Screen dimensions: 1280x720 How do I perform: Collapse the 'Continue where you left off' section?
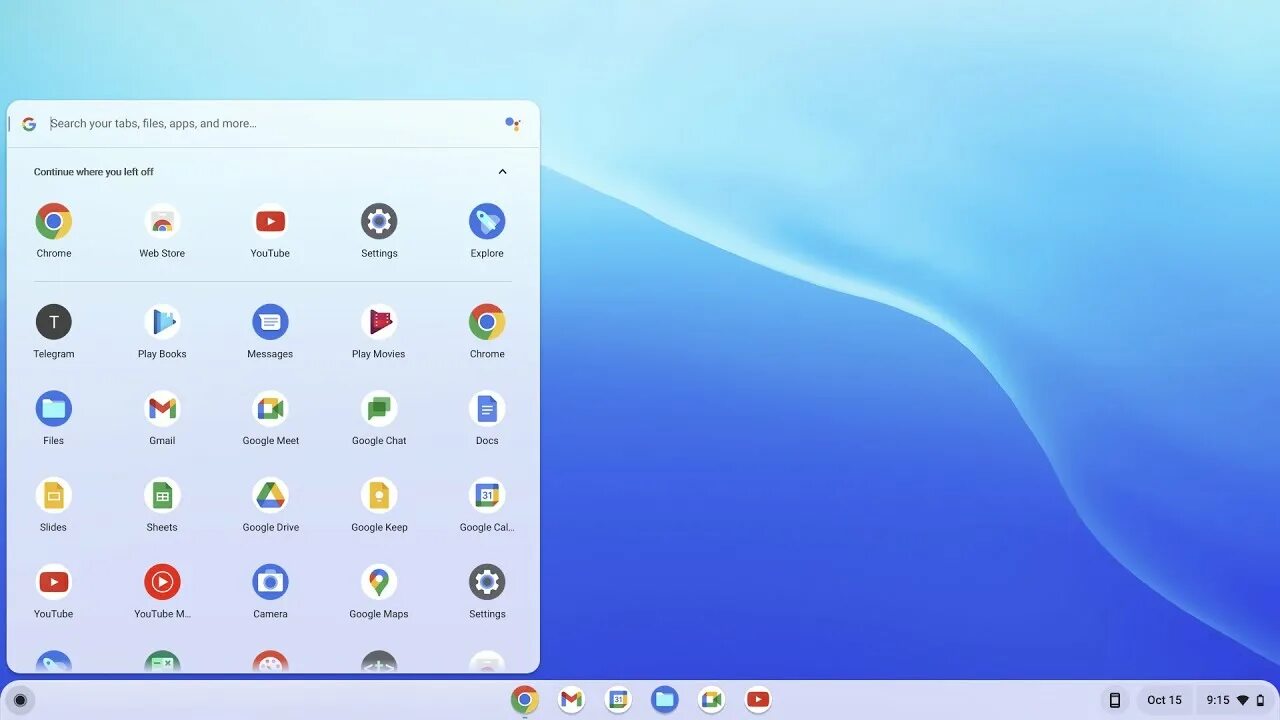pos(502,172)
